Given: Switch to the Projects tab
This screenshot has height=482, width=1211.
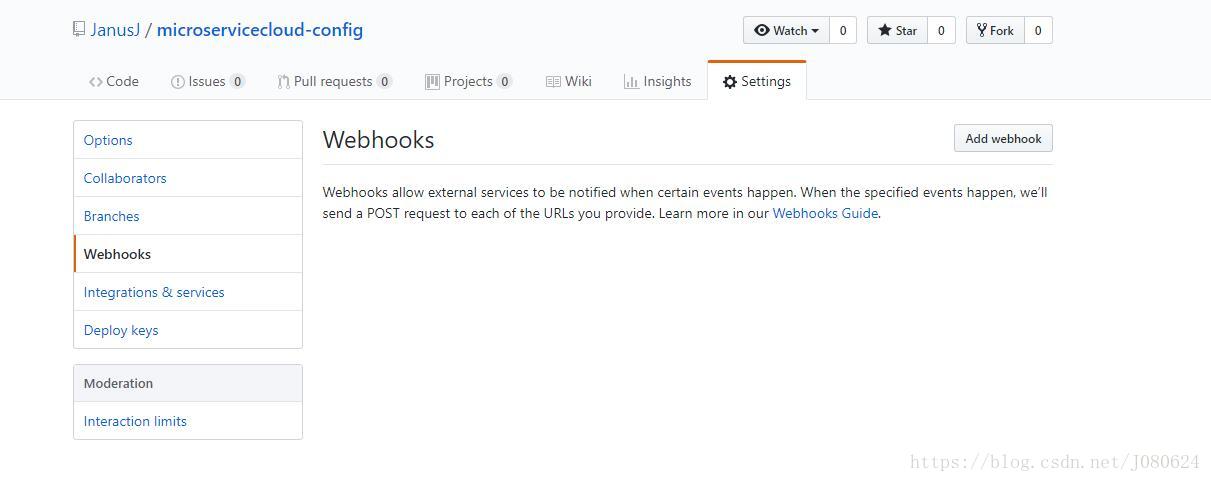Looking at the screenshot, I should 469,81.
